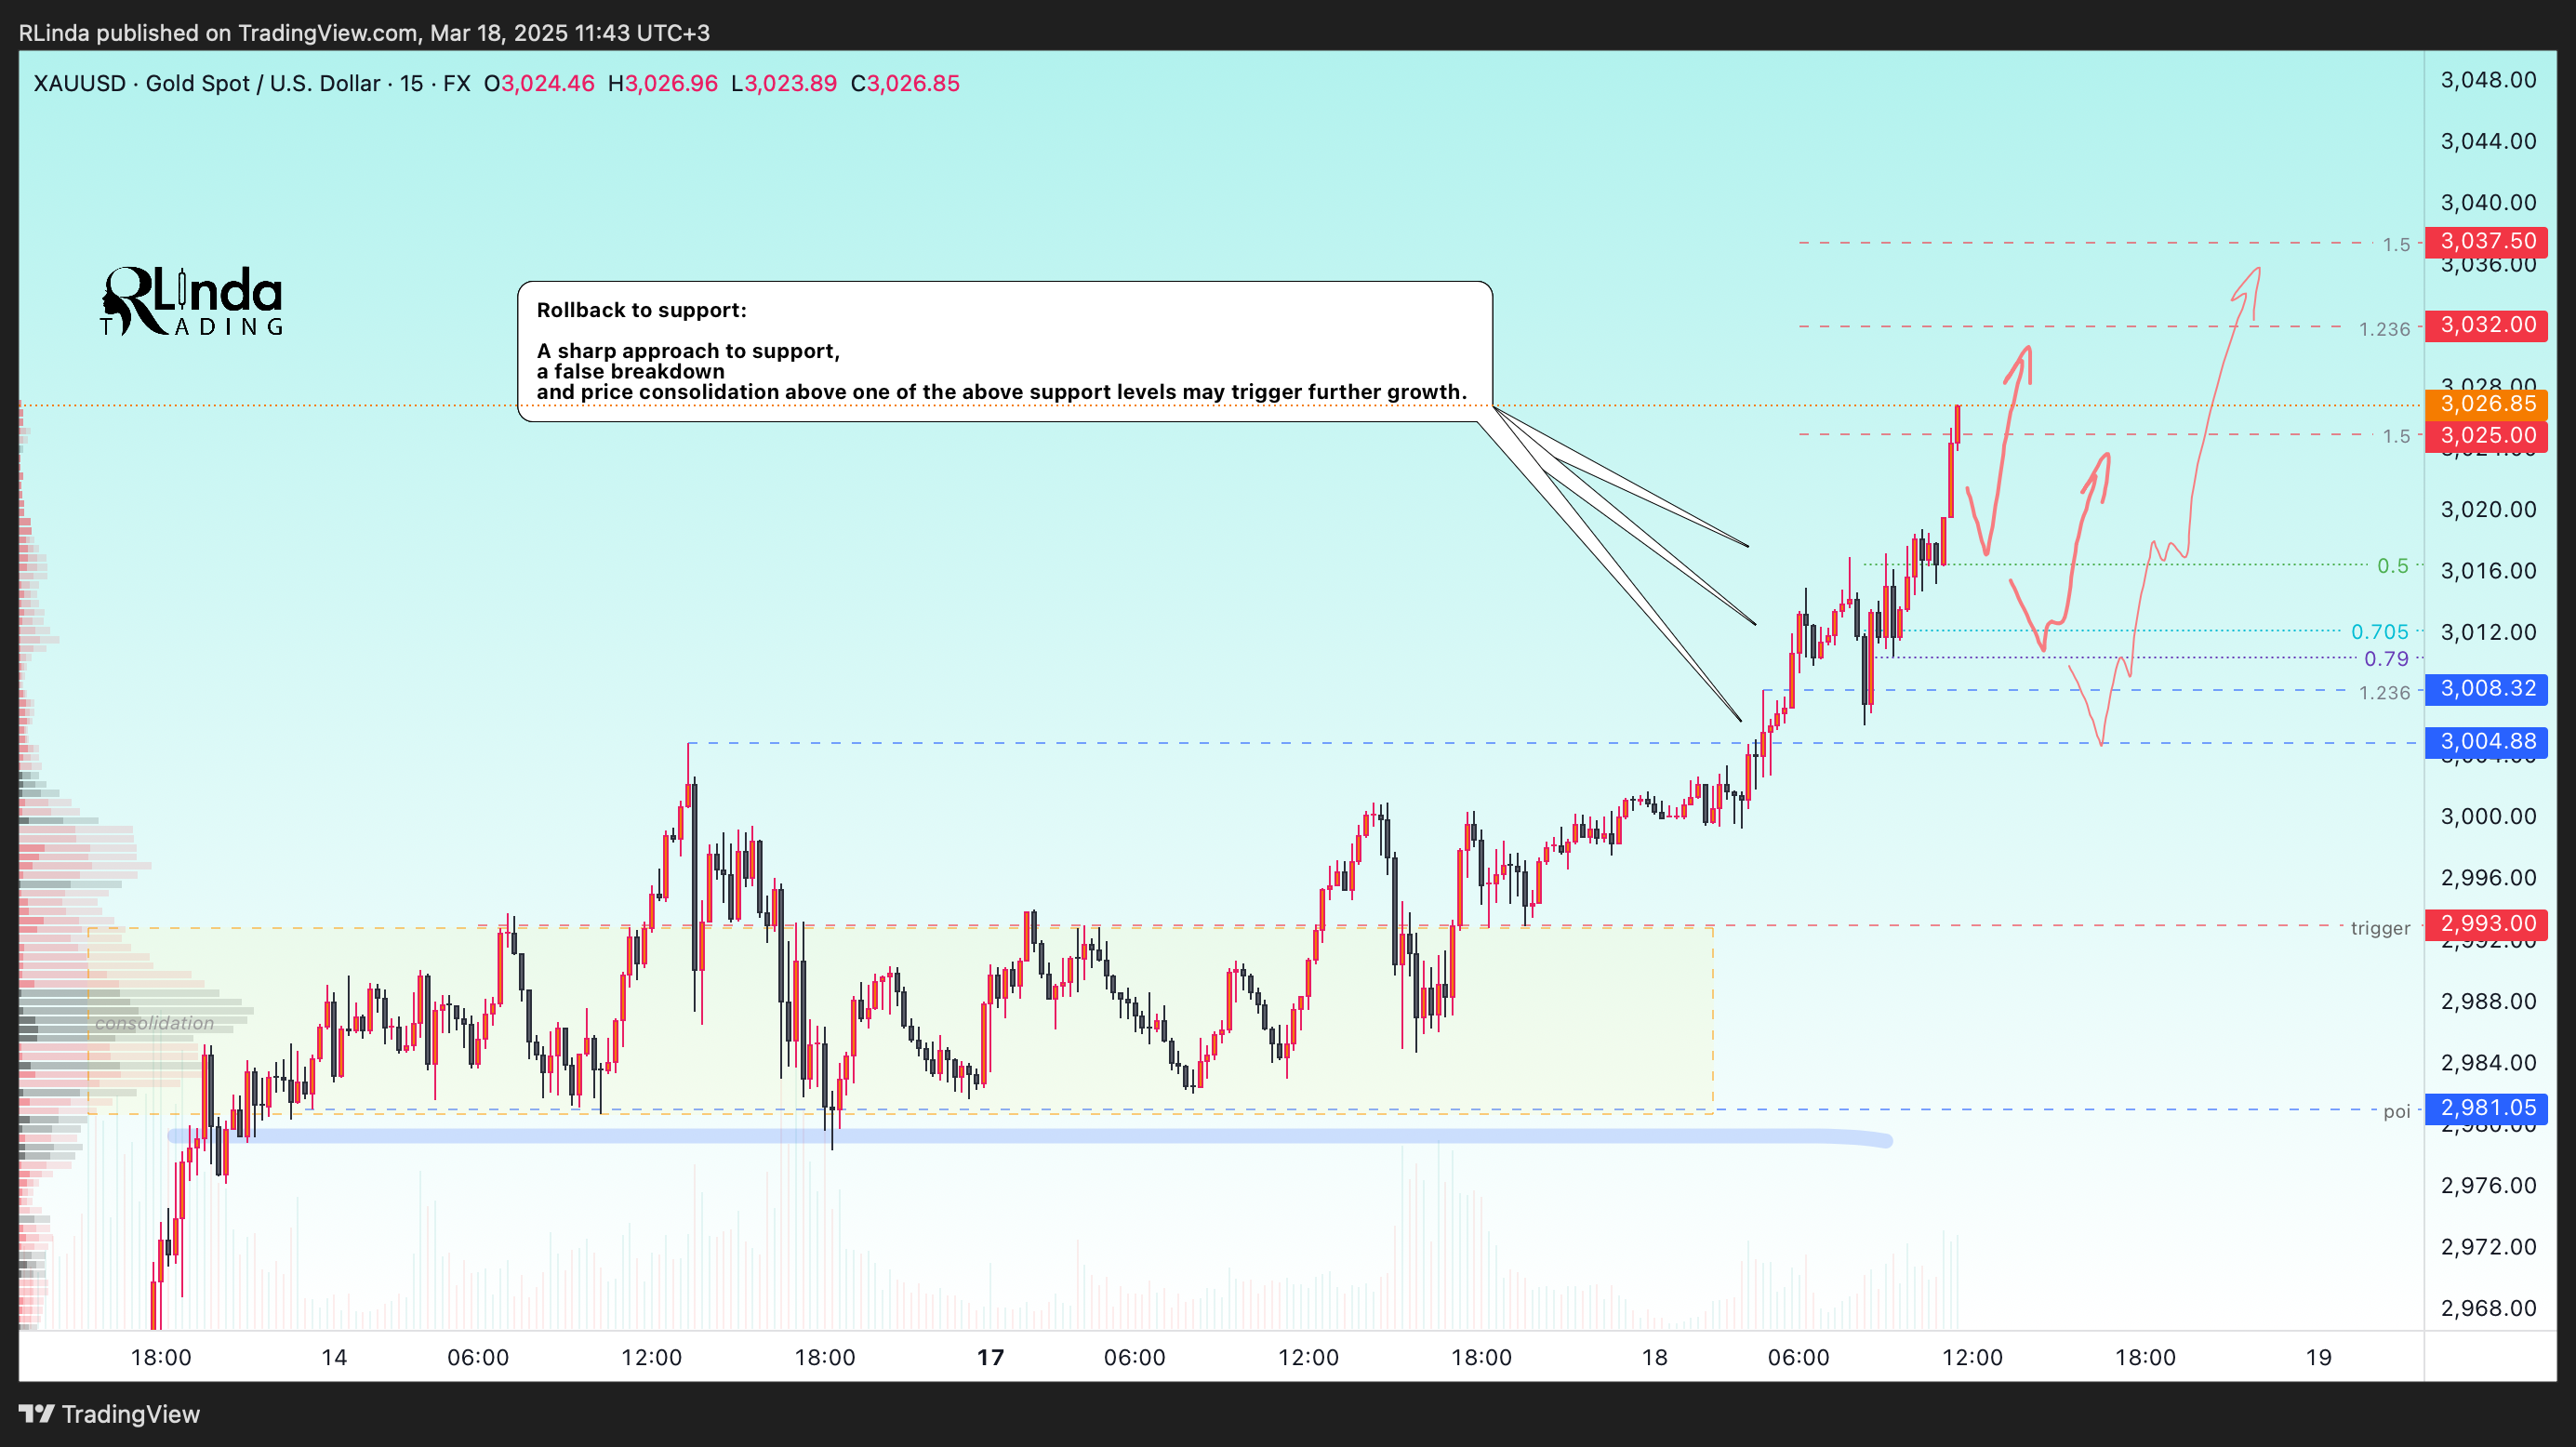
Task: Click the blue 2,981.05 poi price label
Action: click(2487, 1108)
